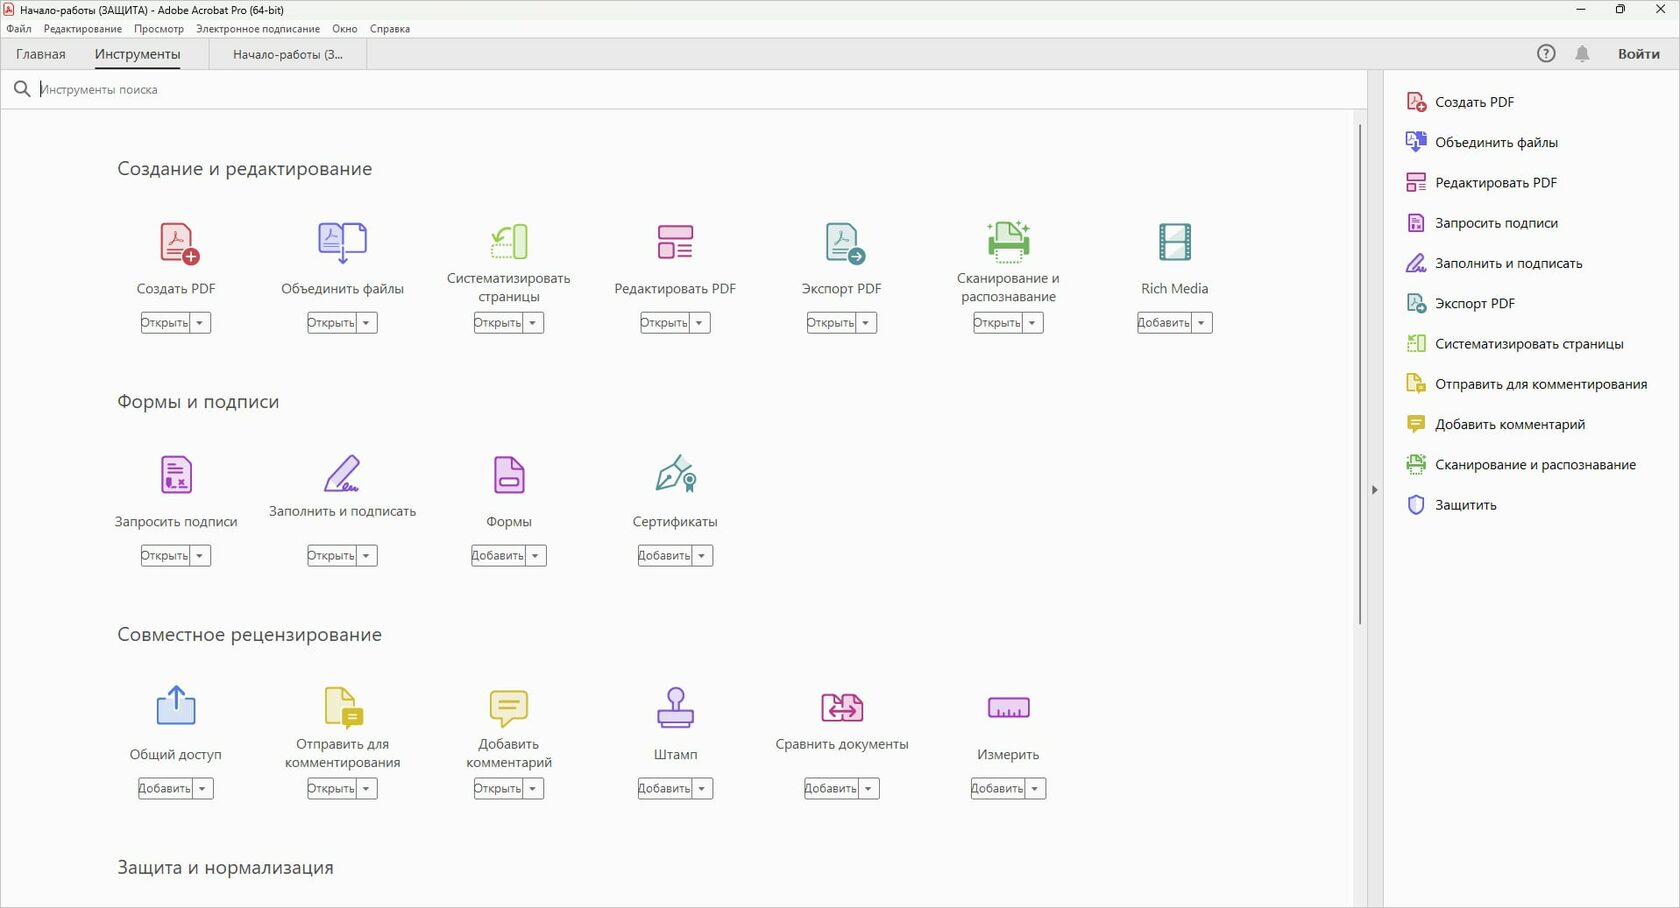Click the Войти sign-in button
This screenshot has height=908, width=1680.
tap(1639, 54)
